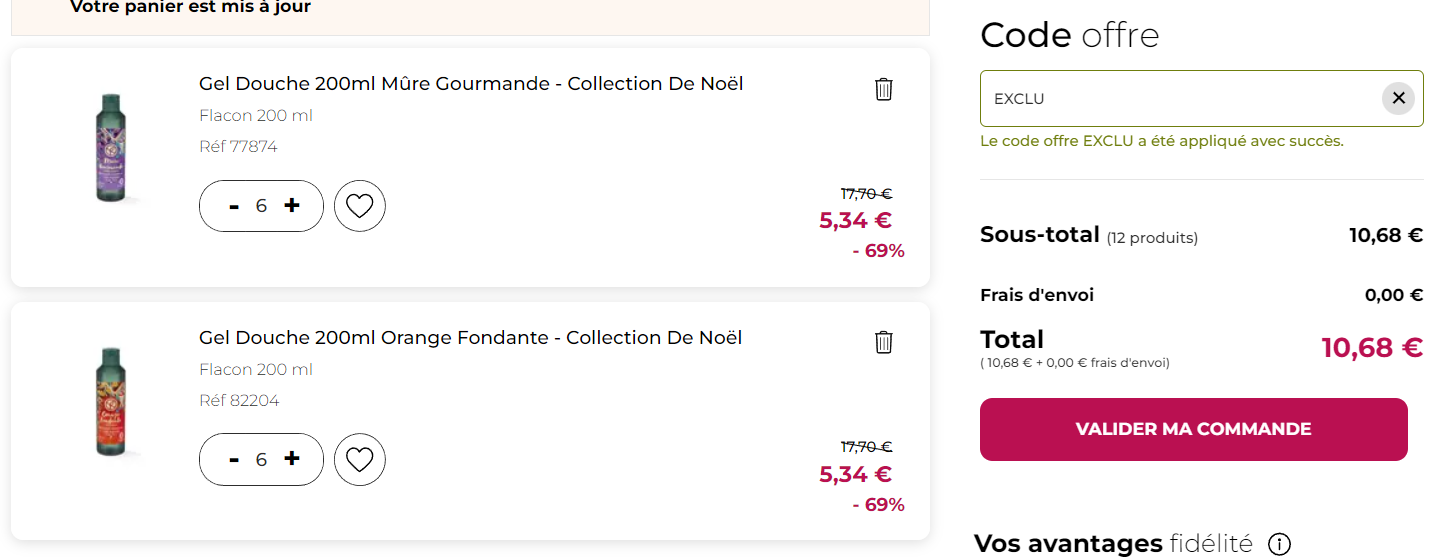This screenshot has width=1447, height=557.
Task: Open Gel Douche Orange Fondante product title
Action: click(471, 337)
